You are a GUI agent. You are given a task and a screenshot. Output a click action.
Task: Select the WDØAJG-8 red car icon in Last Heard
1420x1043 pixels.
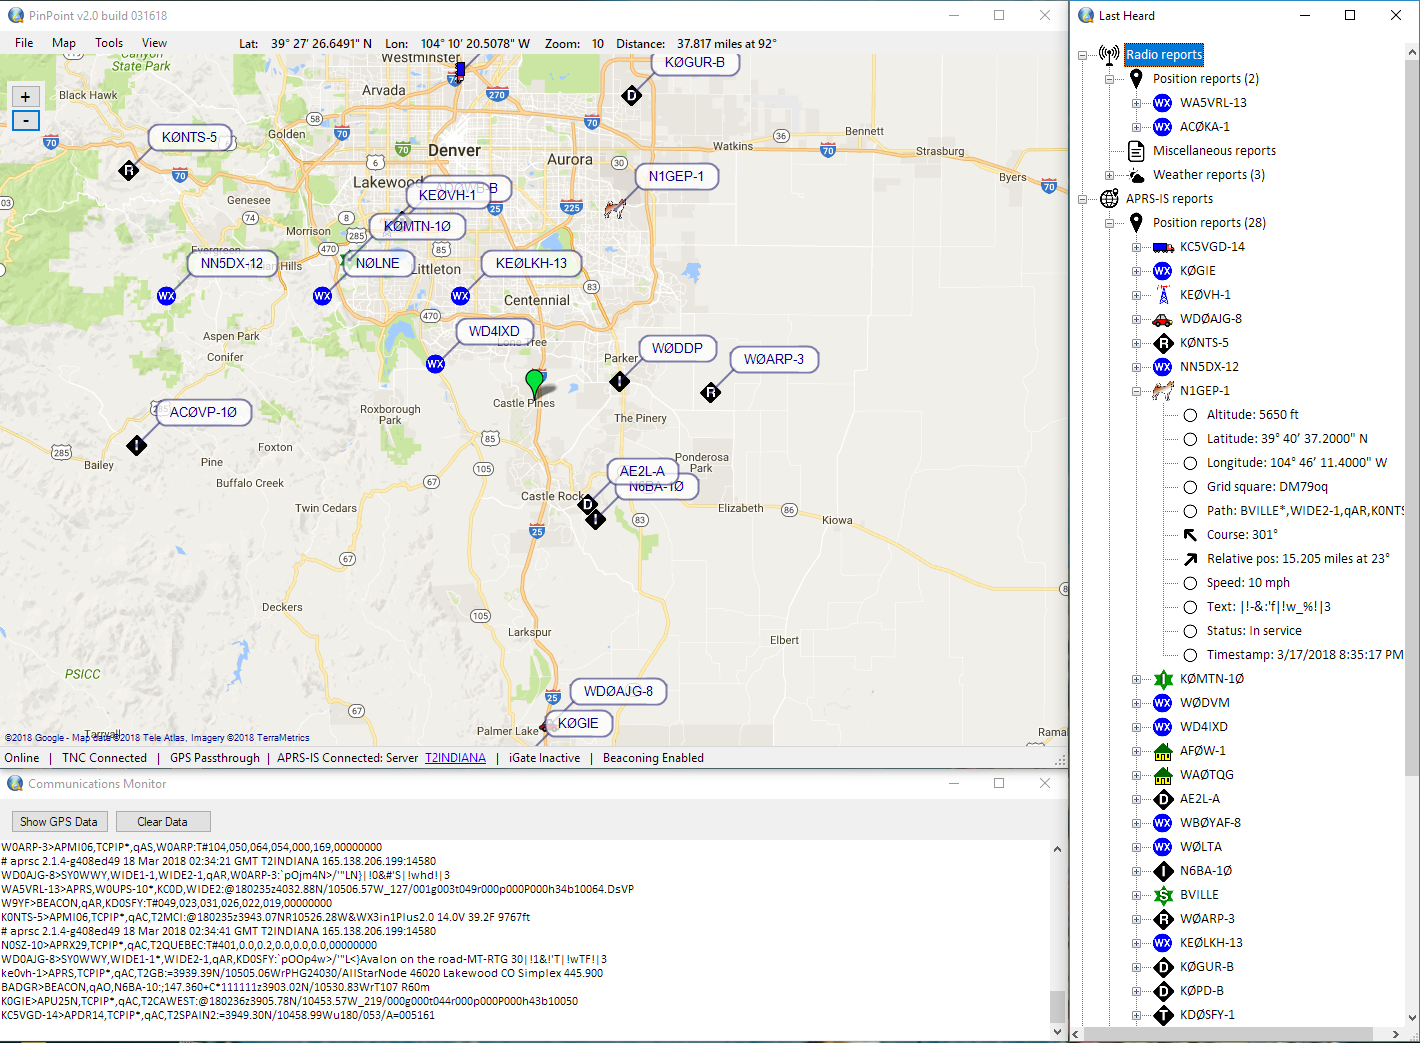click(x=1162, y=318)
